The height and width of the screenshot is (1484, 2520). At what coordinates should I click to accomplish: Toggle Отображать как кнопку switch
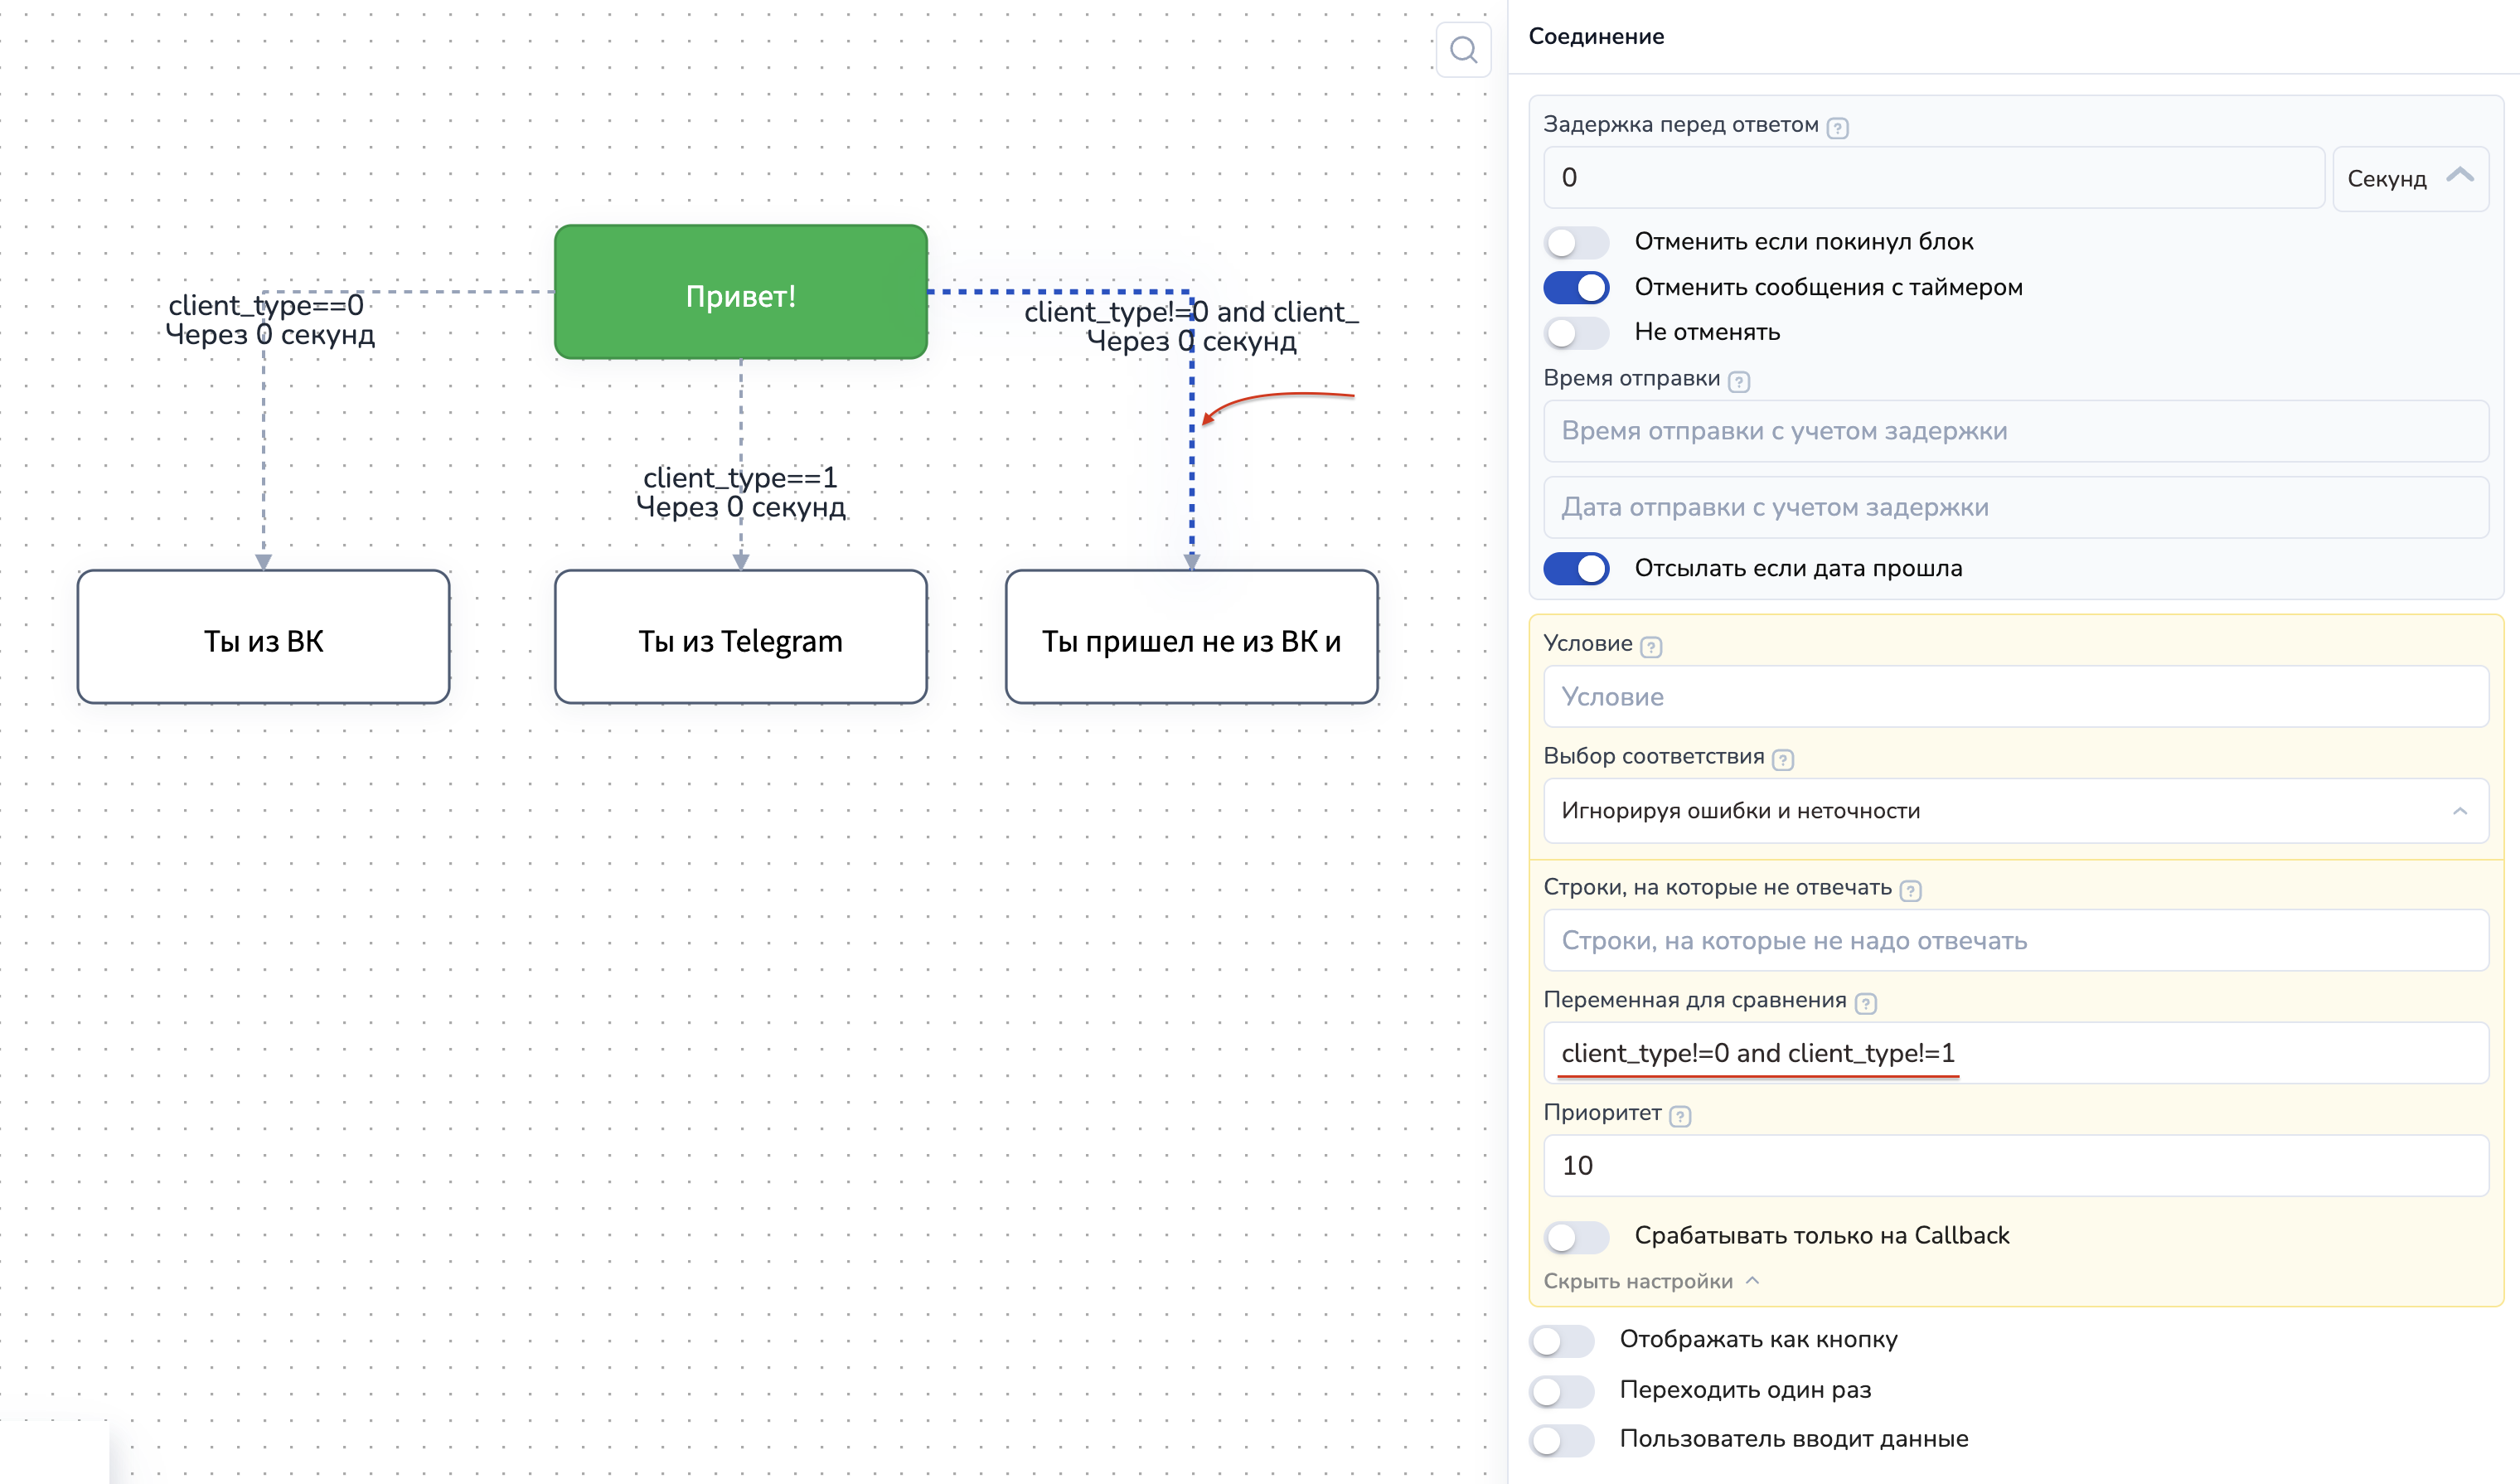pos(1561,1341)
